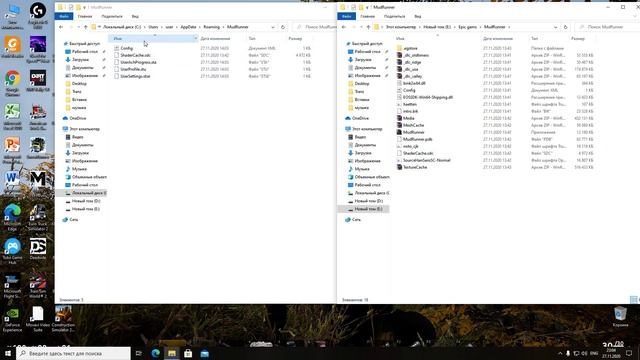Click Новый том (E:) in right path

437,27
